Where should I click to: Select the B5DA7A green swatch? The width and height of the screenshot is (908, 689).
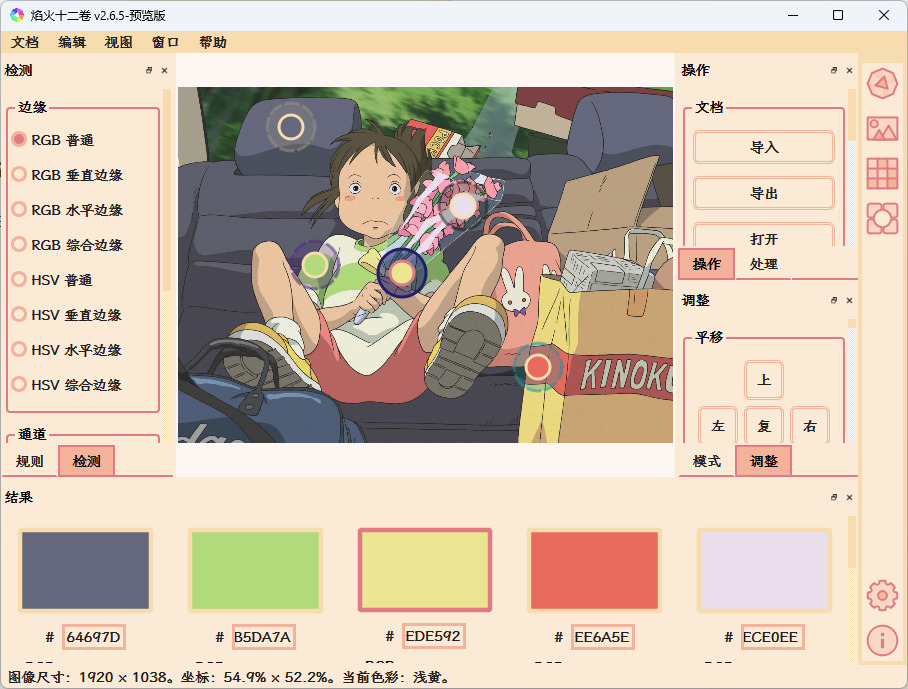click(255, 570)
